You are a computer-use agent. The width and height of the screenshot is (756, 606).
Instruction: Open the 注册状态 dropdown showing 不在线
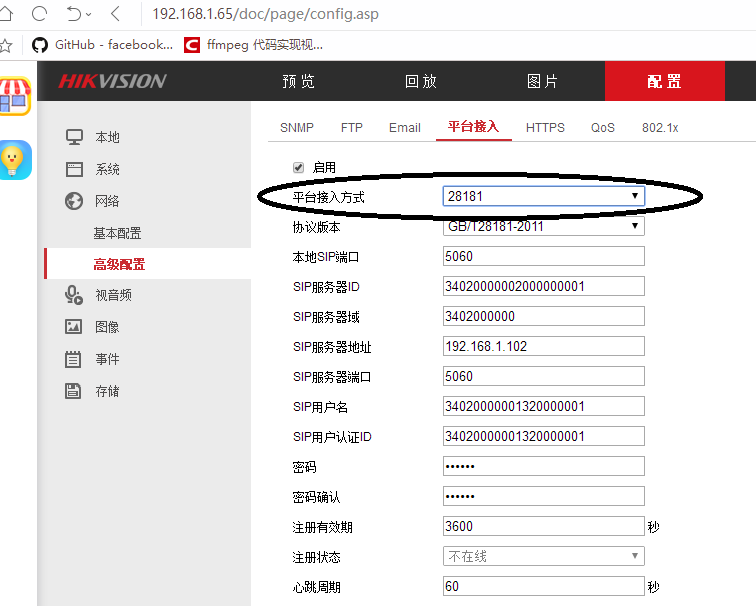point(543,556)
